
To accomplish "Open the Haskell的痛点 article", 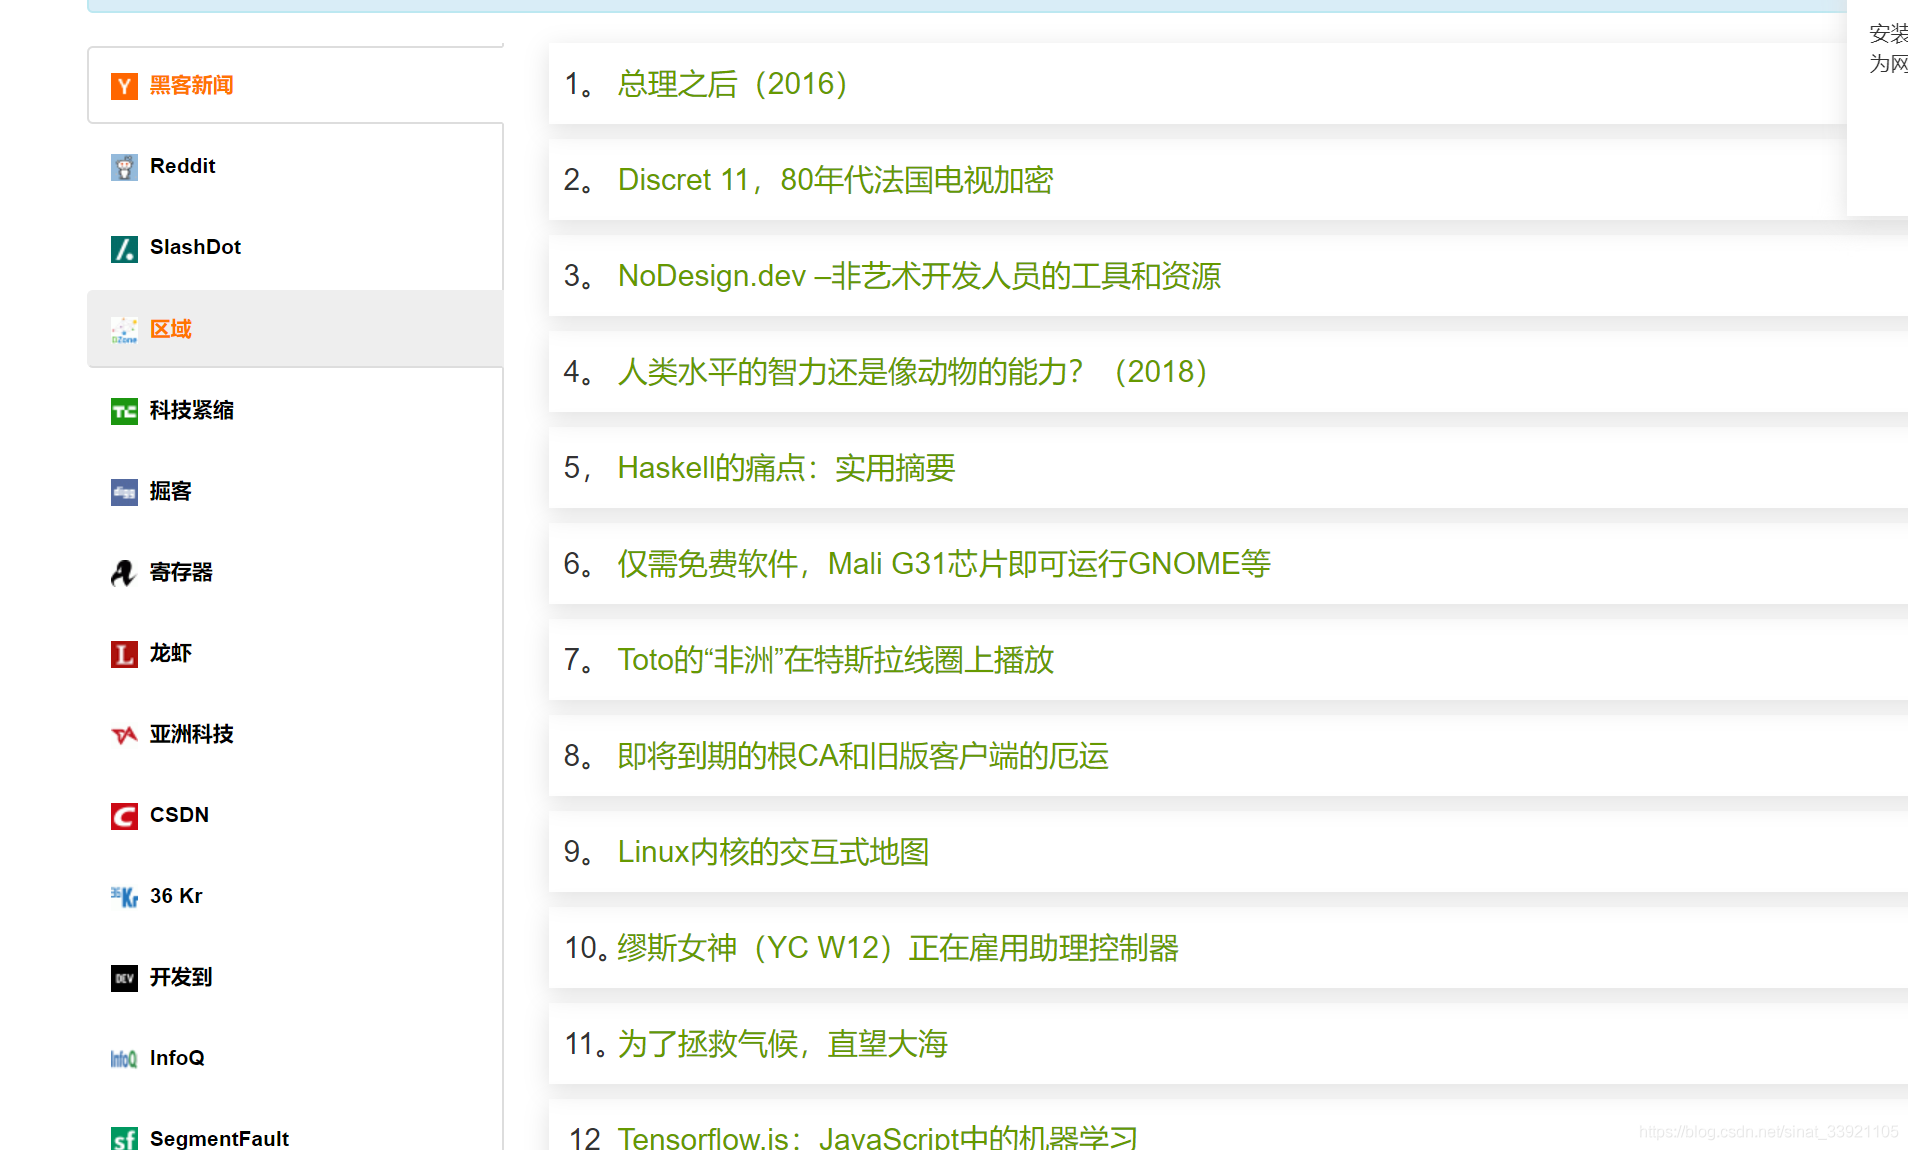I will [x=786, y=468].
